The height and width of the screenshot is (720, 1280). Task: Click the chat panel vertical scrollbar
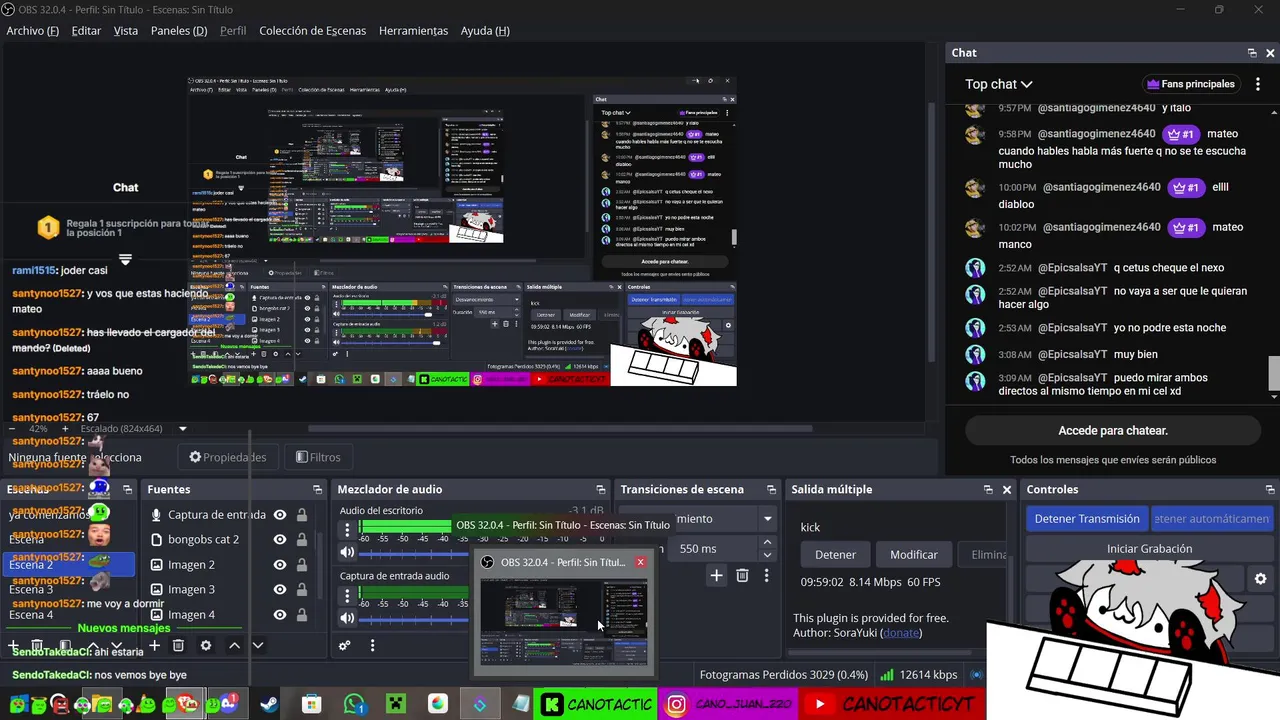pyautogui.click(x=1274, y=372)
